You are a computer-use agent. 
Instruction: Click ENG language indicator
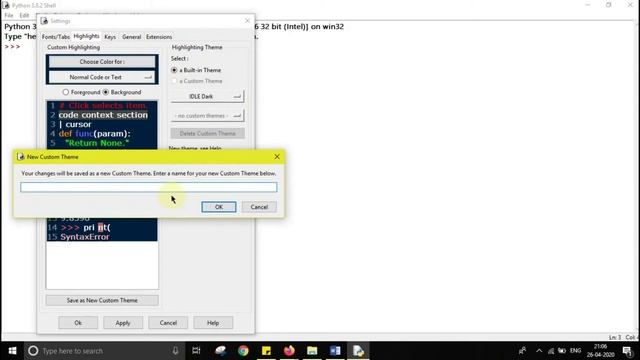pyautogui.click(x=576, y=351)
